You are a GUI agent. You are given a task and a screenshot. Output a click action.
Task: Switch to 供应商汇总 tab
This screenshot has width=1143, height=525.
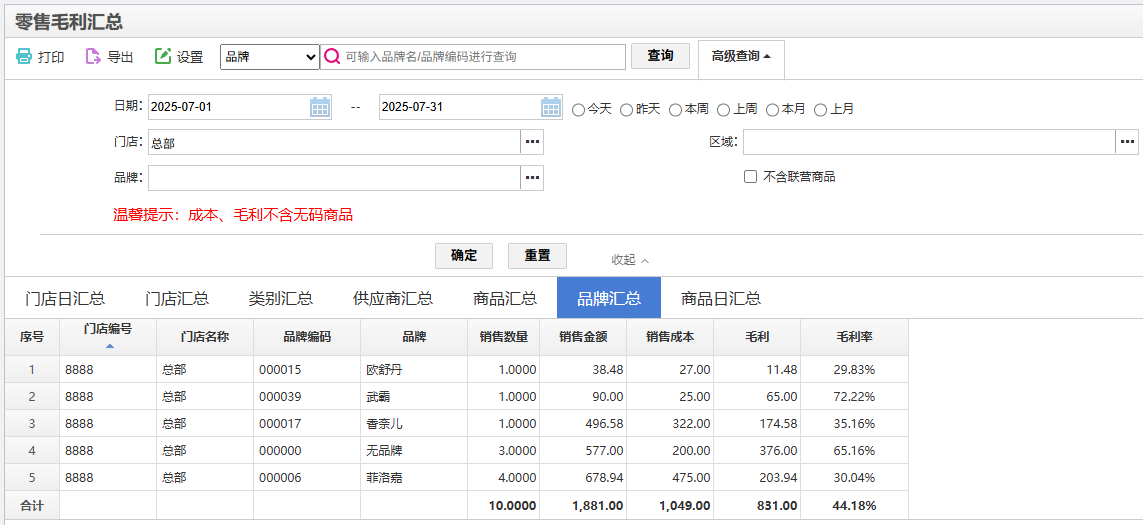(x=393, y=298)
